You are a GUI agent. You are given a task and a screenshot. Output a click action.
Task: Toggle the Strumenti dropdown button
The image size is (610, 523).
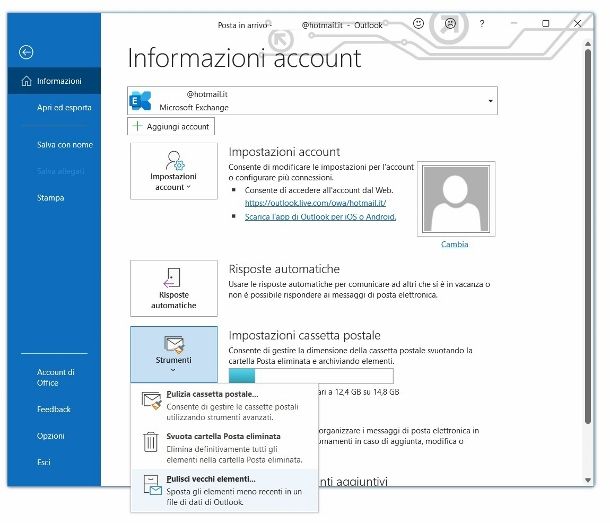pyautogui.click(x=174, y=355)
